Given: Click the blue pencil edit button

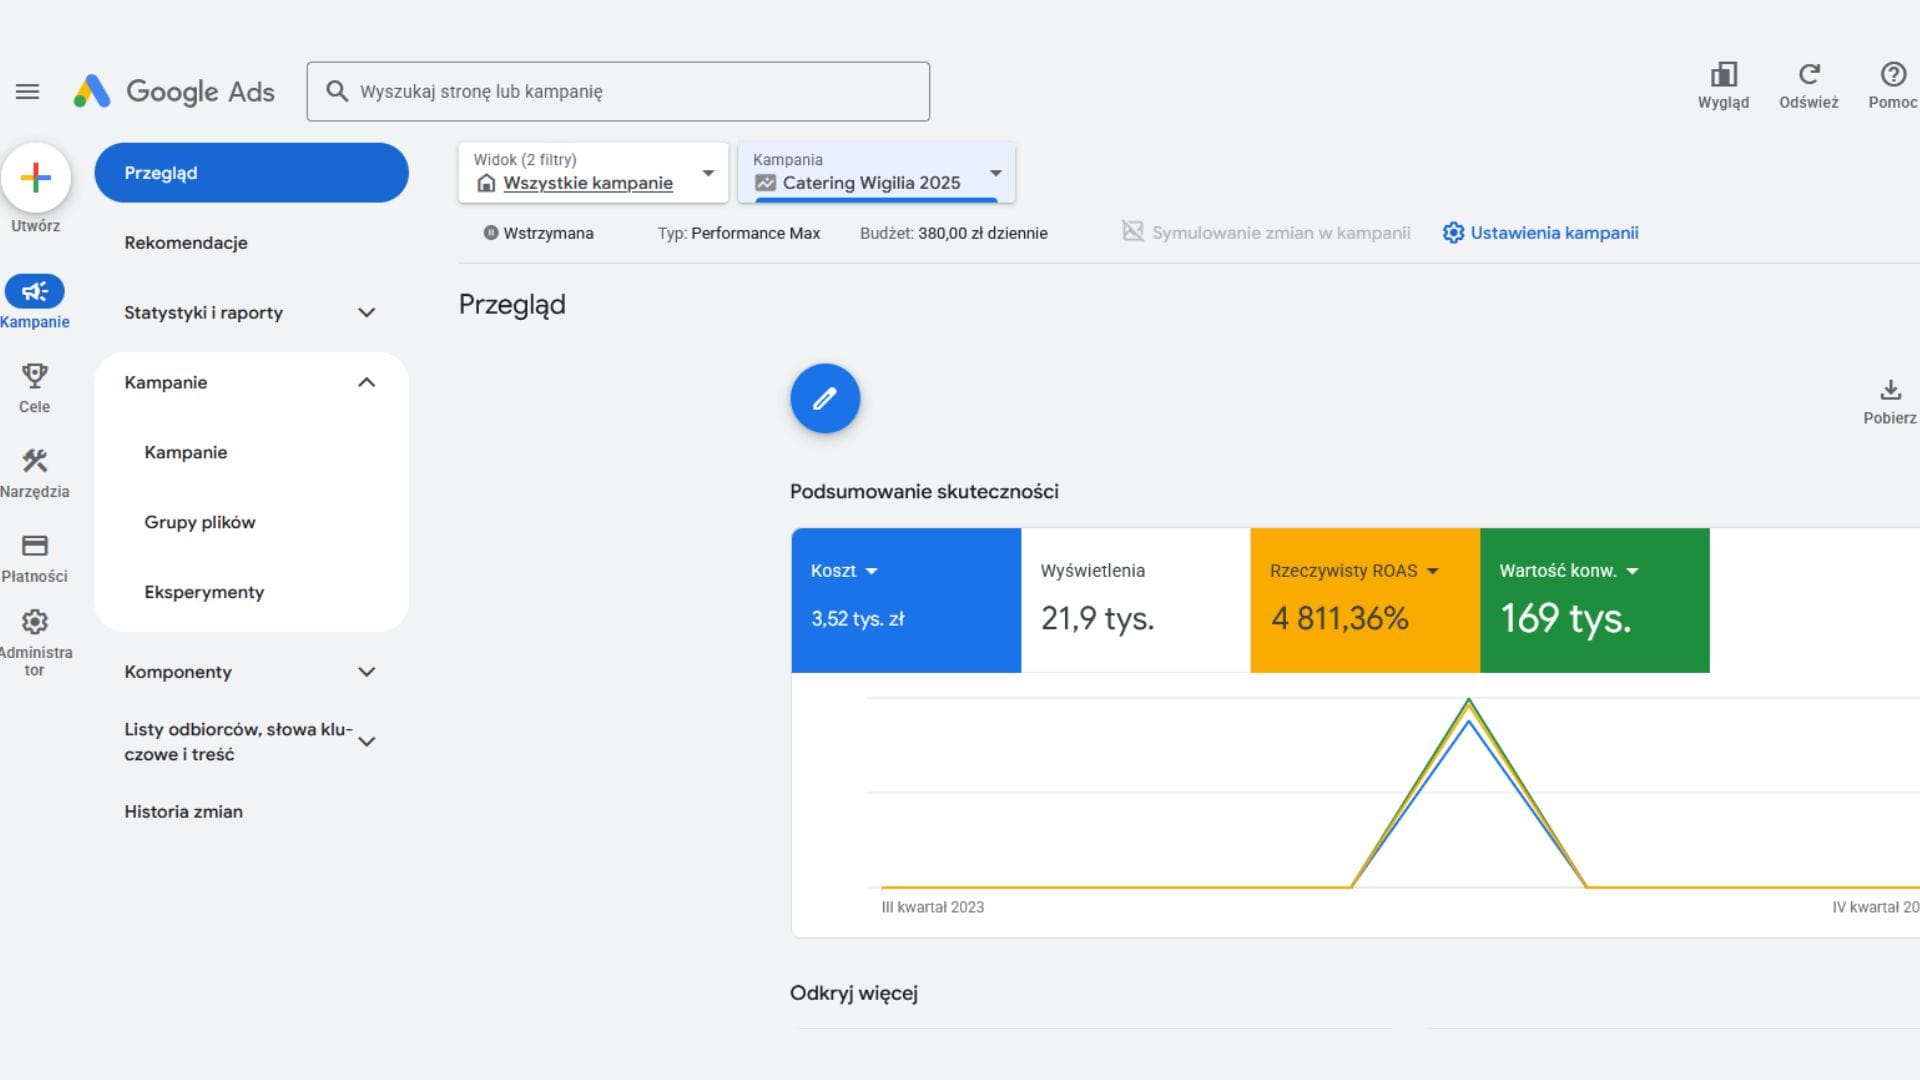Looking at the screenshot, I should [x=824, y=399].
